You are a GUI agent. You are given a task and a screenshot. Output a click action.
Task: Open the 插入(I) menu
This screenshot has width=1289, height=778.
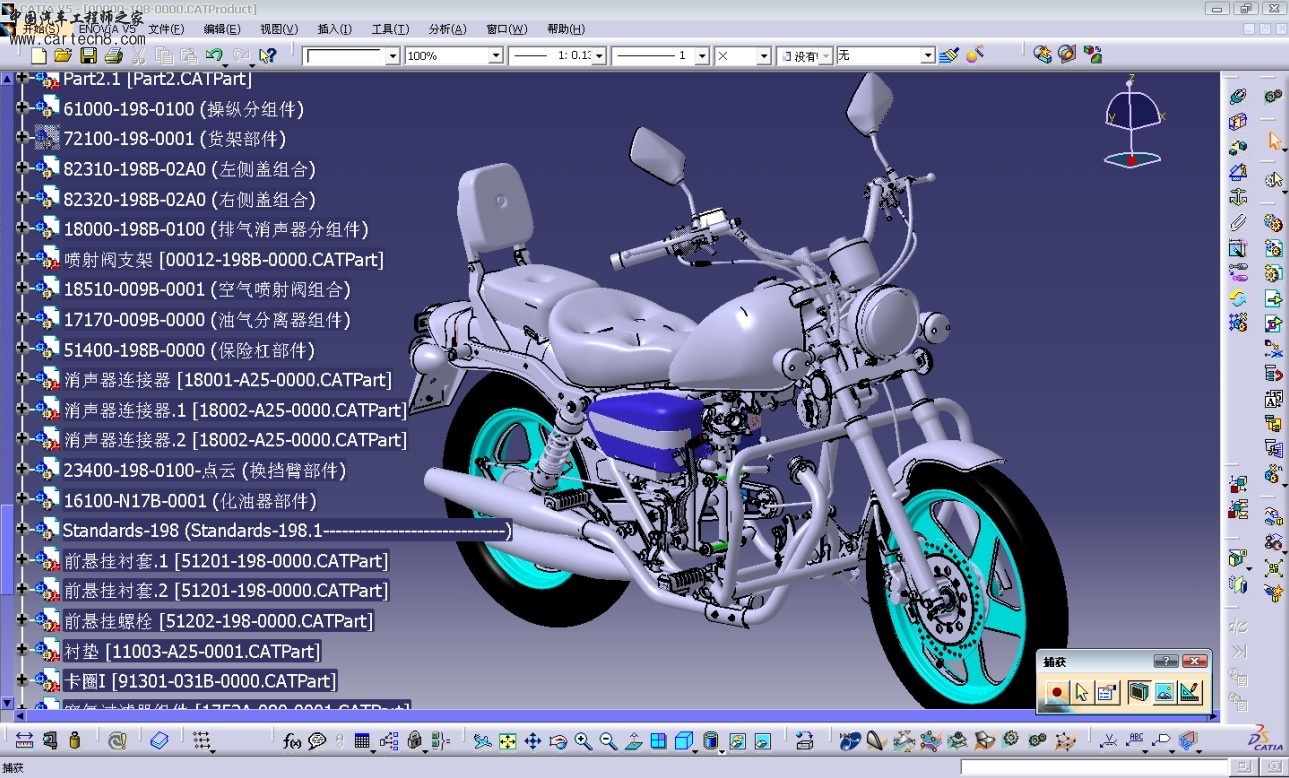tap(334, 29)
